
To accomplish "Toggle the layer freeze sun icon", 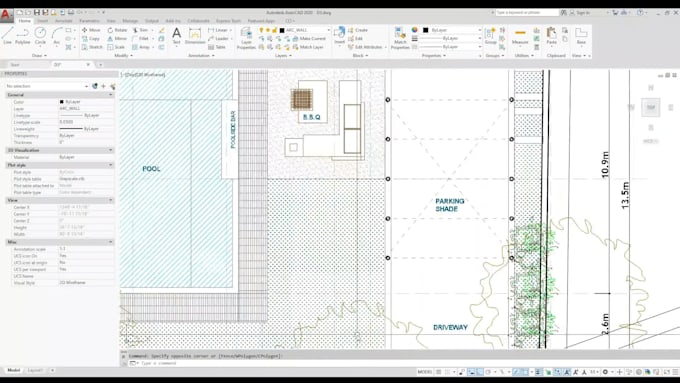I will (268, 30).
